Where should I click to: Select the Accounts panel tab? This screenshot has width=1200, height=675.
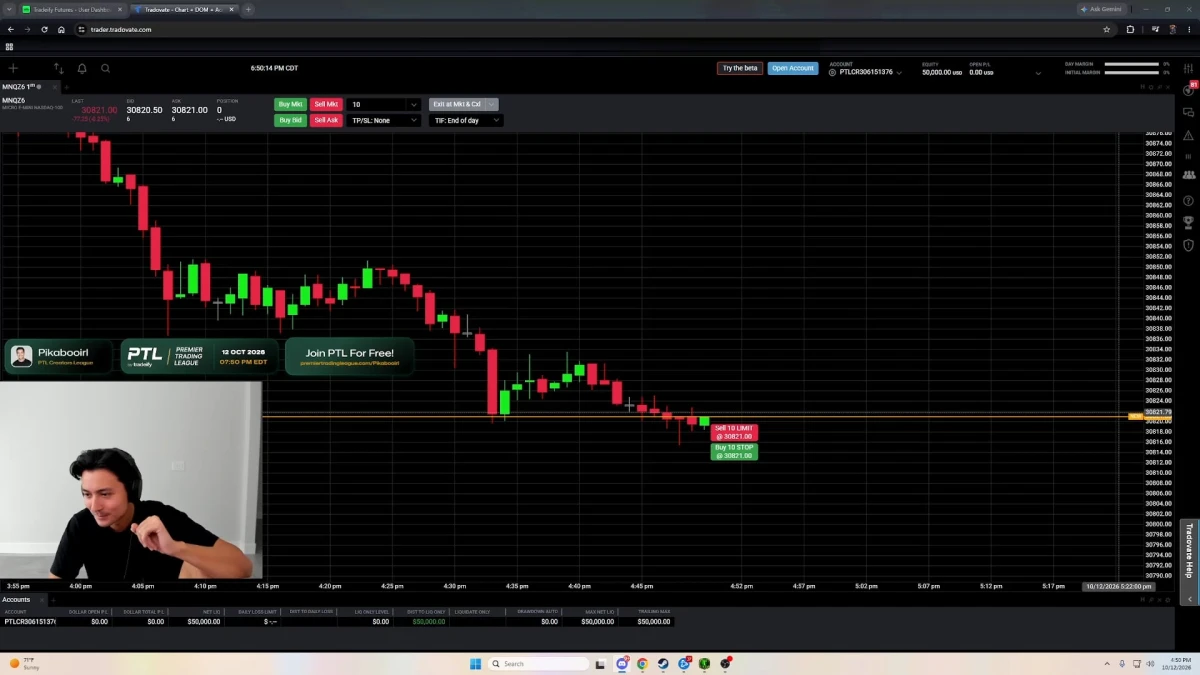point(16,599)
